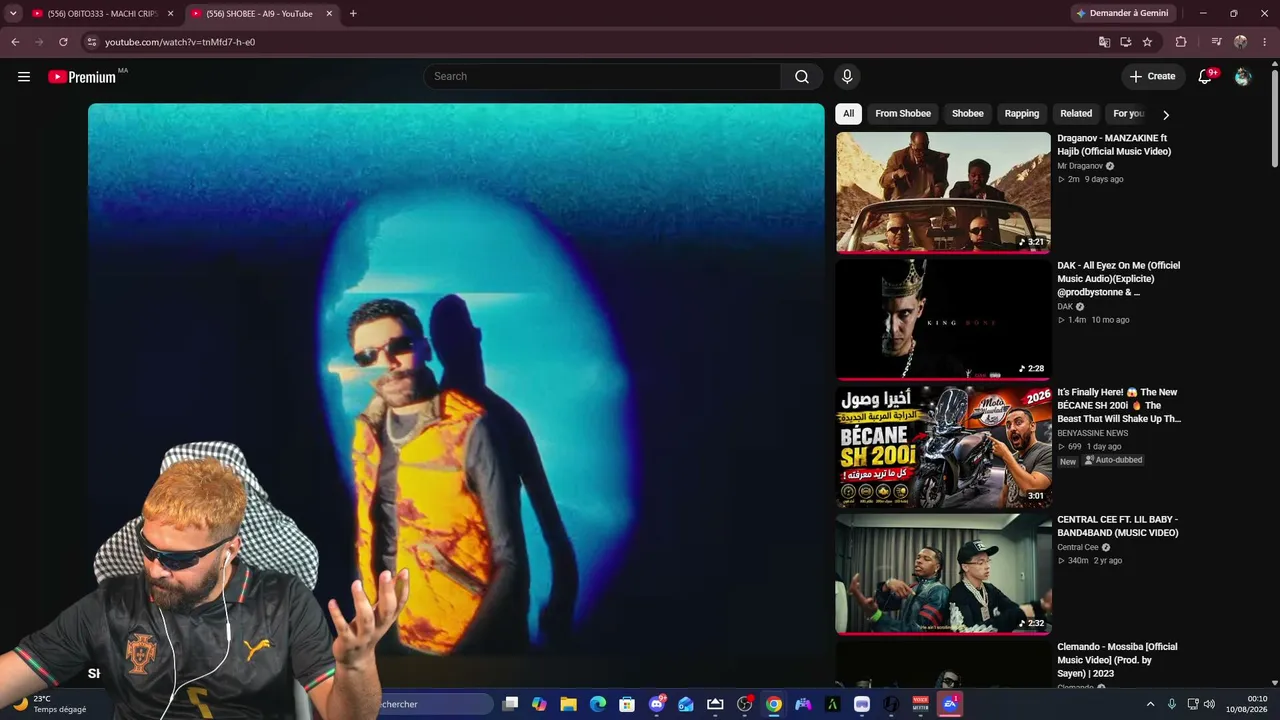Open Chrome tab search dropdown
The height and width of the screenshot is (720, 1280).
[x=13, y=14]
